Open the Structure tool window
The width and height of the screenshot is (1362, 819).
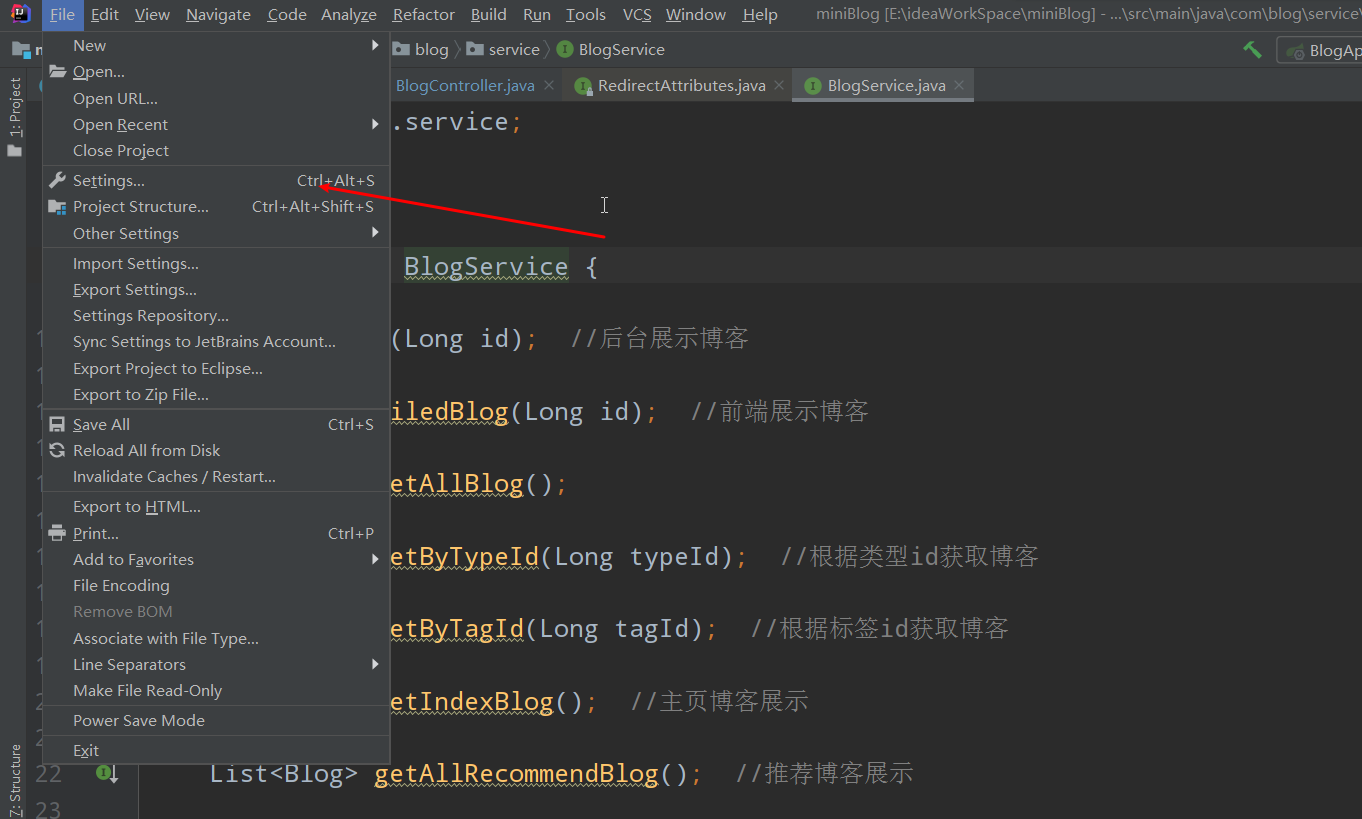[15, 780]
